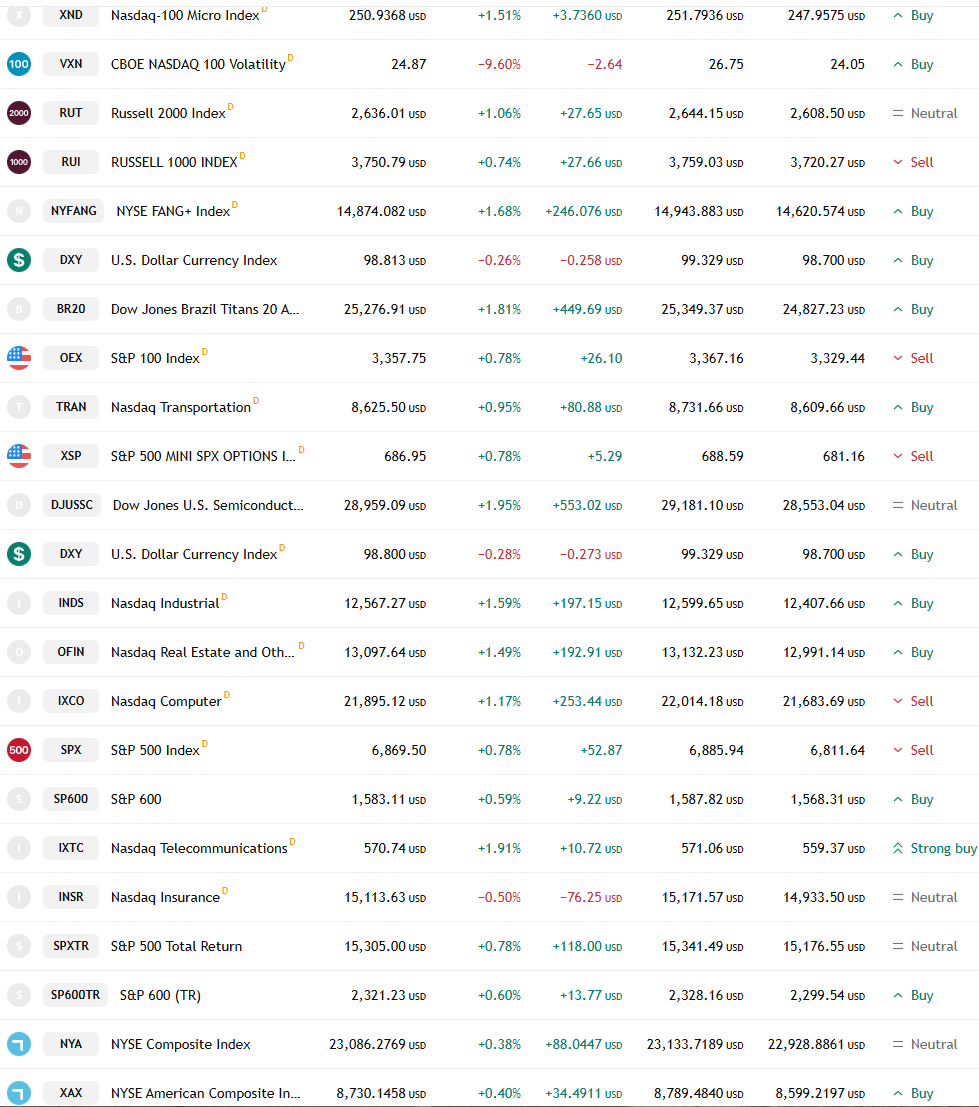
Task: Open the OEX ticker symbol
Action: point(71,358)
